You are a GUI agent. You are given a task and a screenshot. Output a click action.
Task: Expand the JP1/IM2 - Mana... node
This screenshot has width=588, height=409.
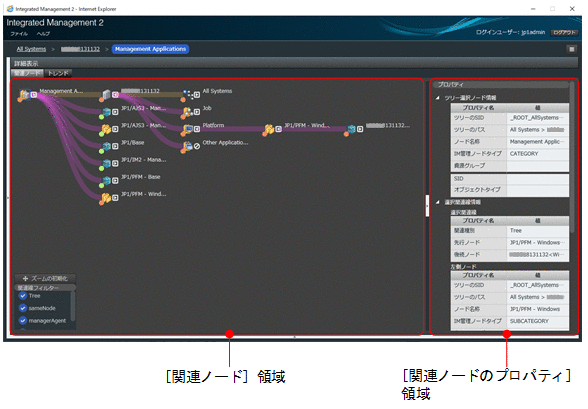115,163
